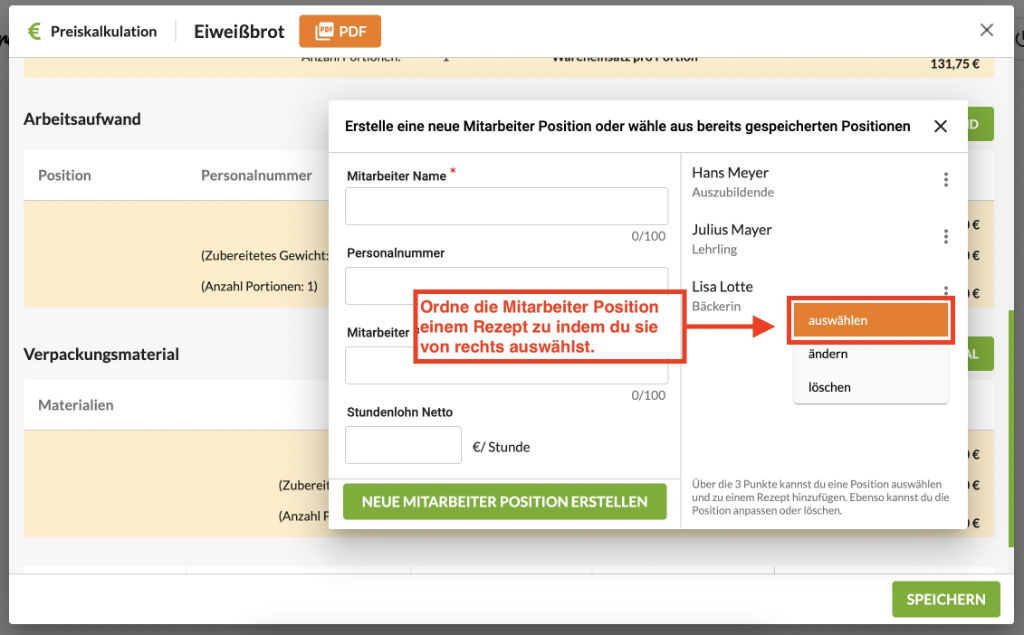This screenshot has height=635, width=1024.
Task: Click the green Speichern button
Action: point(945,599)
